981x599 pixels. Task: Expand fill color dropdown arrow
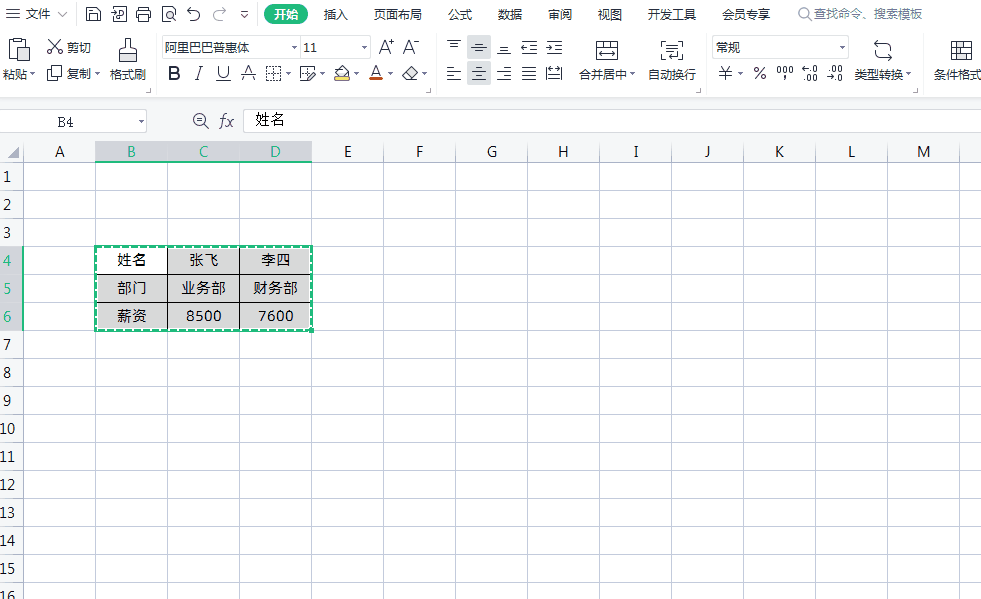coord(357,74)
